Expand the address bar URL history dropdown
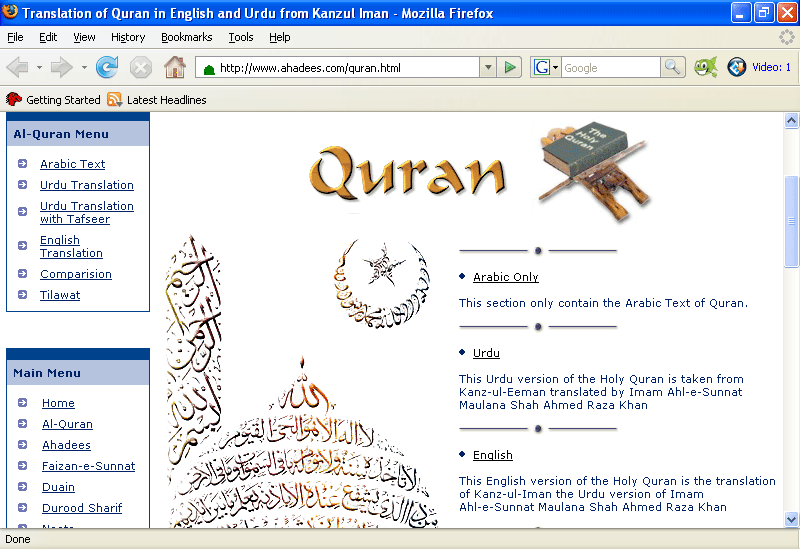The image size is (800, 549). [x=488, y=67]
